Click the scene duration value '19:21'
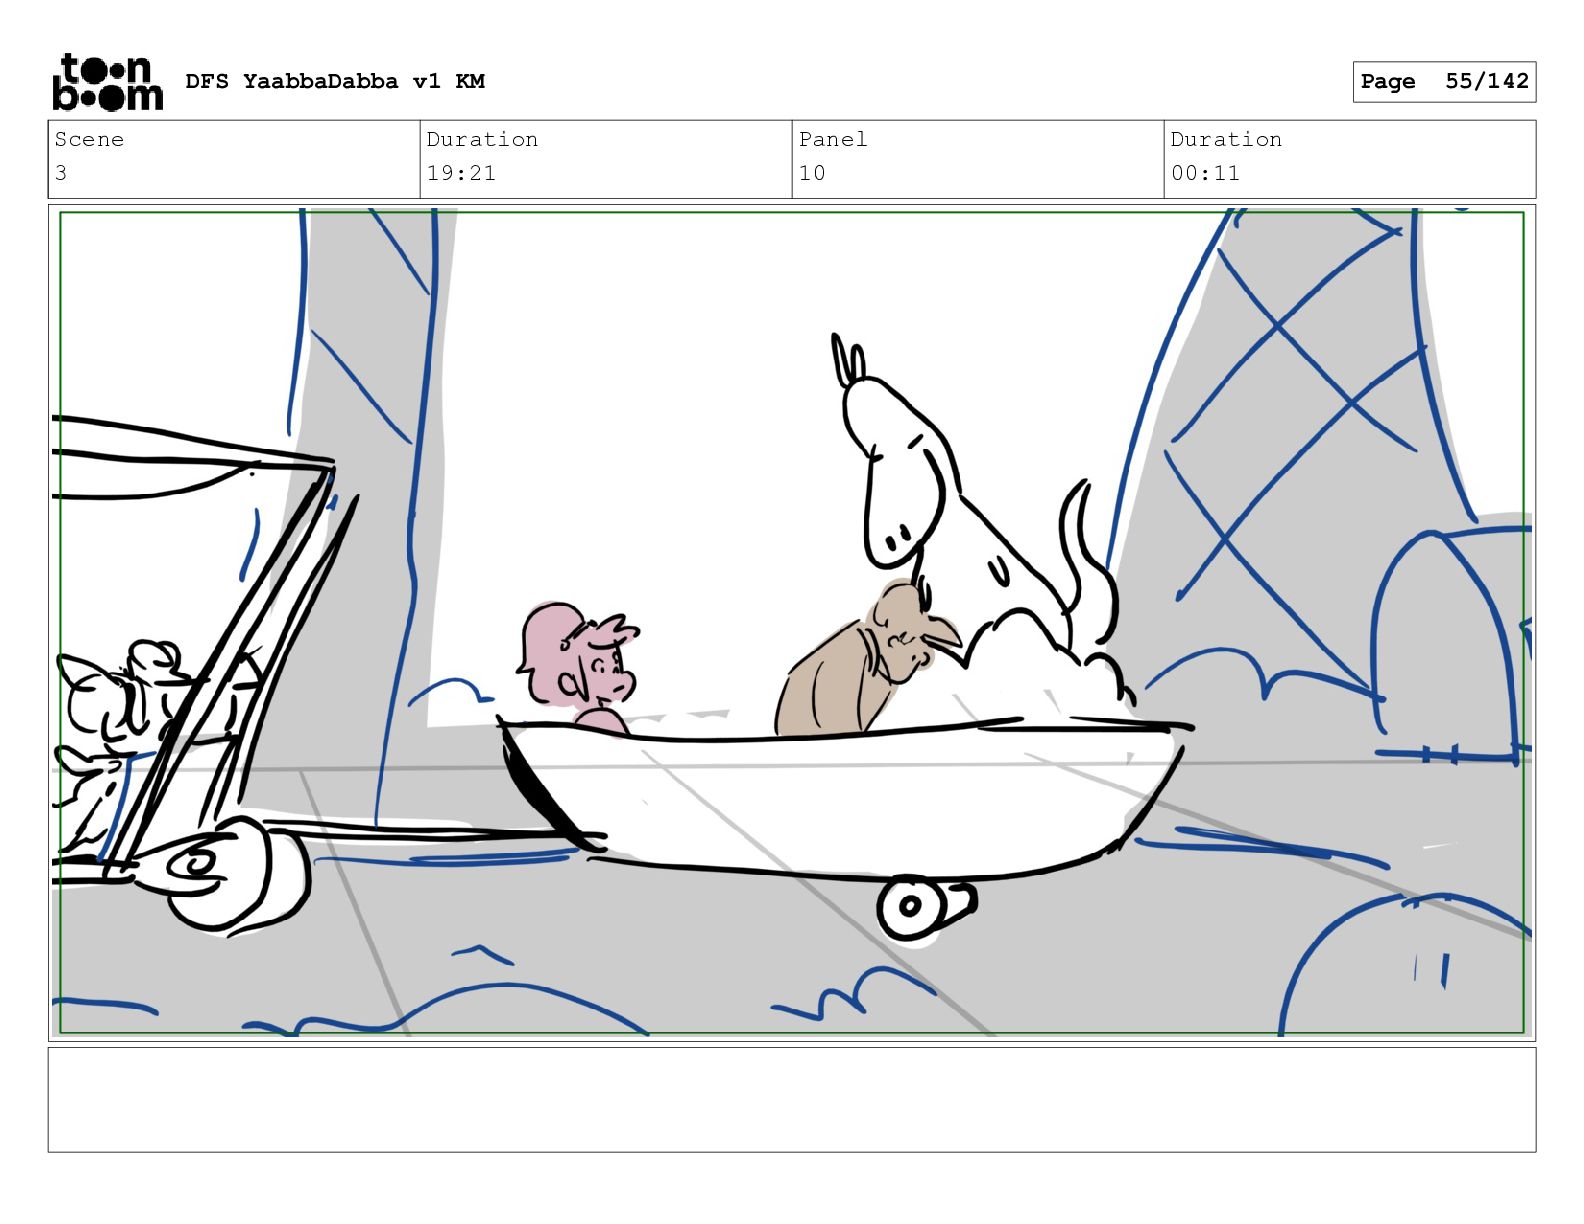The height and width of the screenshot is (1224, 1584). (461, 173)
